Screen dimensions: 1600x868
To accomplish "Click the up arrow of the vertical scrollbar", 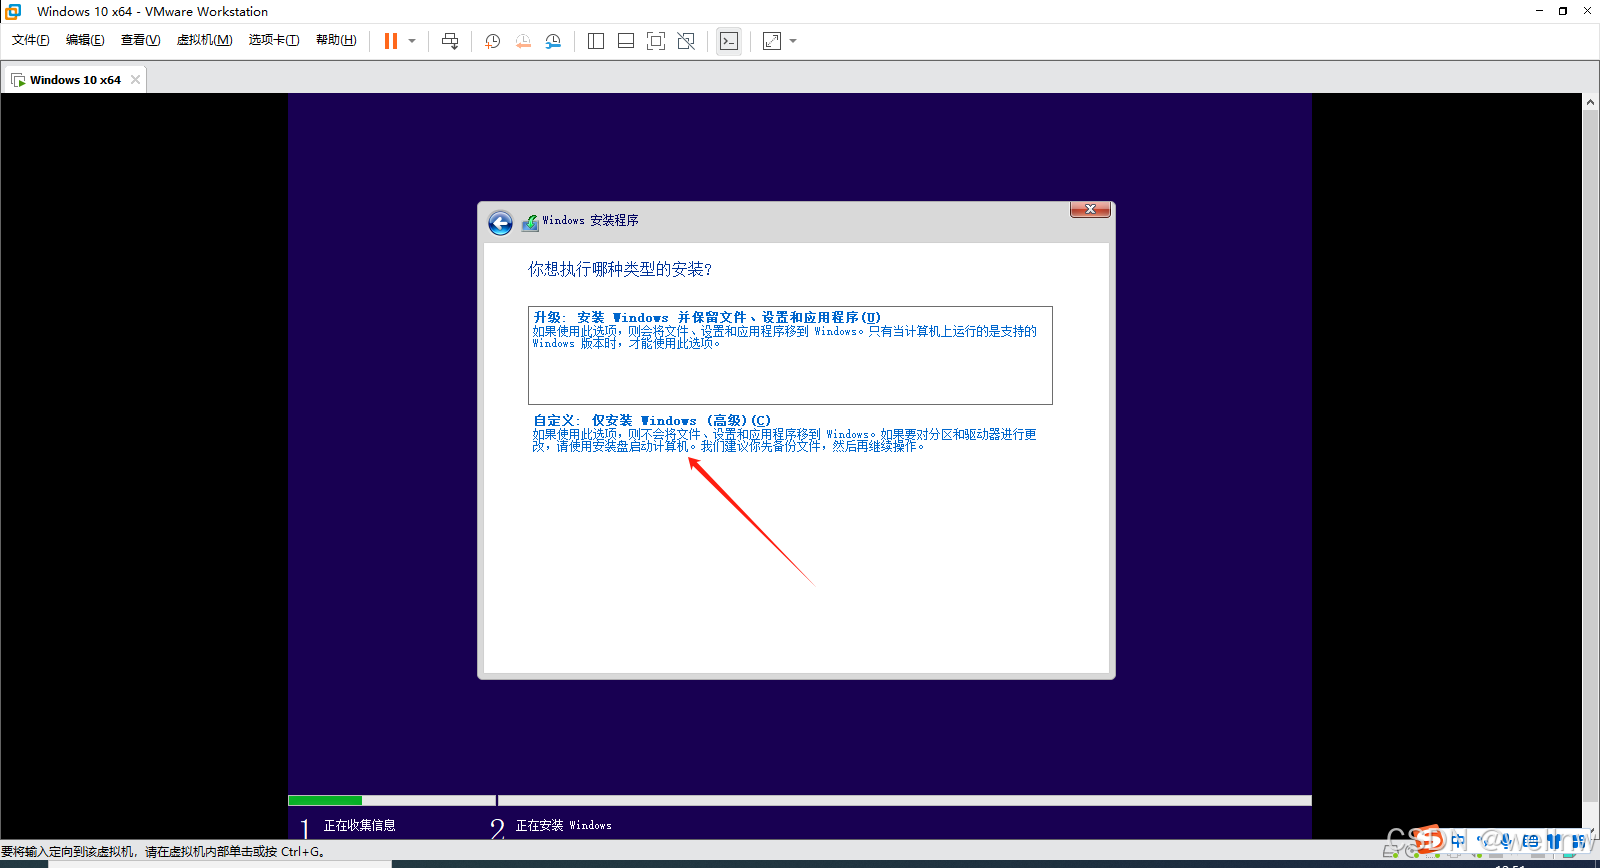I will [x=1590, y=102].
